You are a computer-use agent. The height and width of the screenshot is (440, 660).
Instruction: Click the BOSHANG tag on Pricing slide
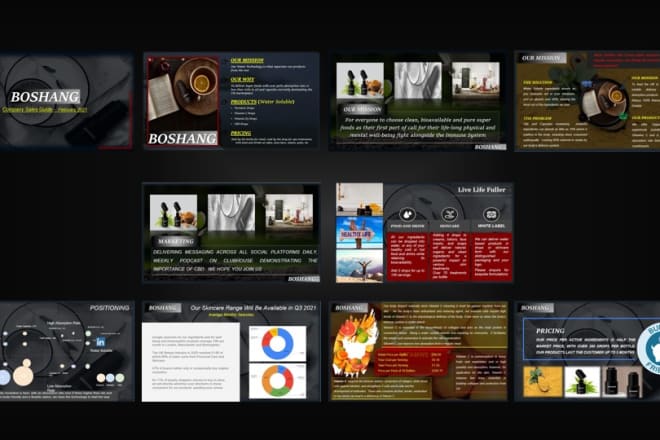(536, 308)
